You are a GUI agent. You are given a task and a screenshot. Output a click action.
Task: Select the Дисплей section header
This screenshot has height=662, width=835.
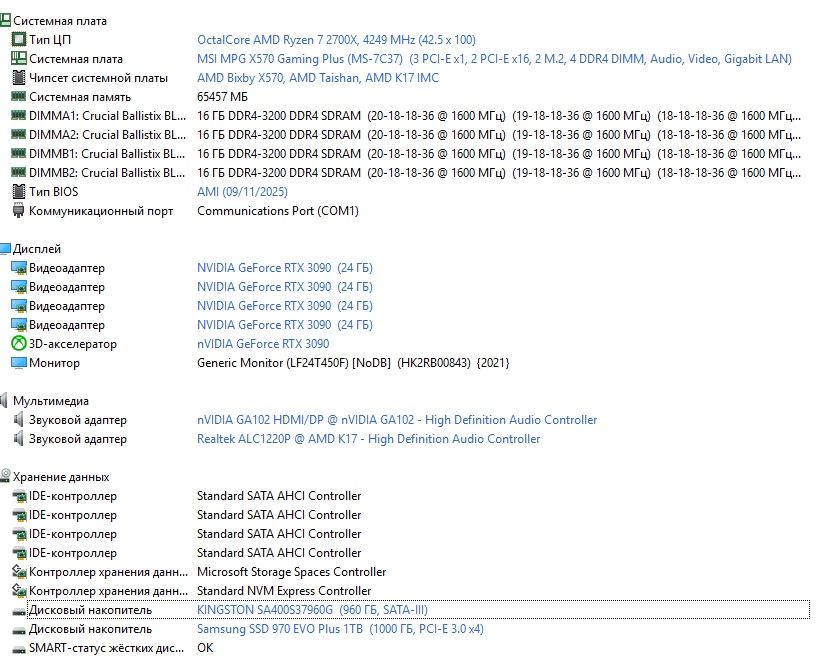[x=37, y=249]
